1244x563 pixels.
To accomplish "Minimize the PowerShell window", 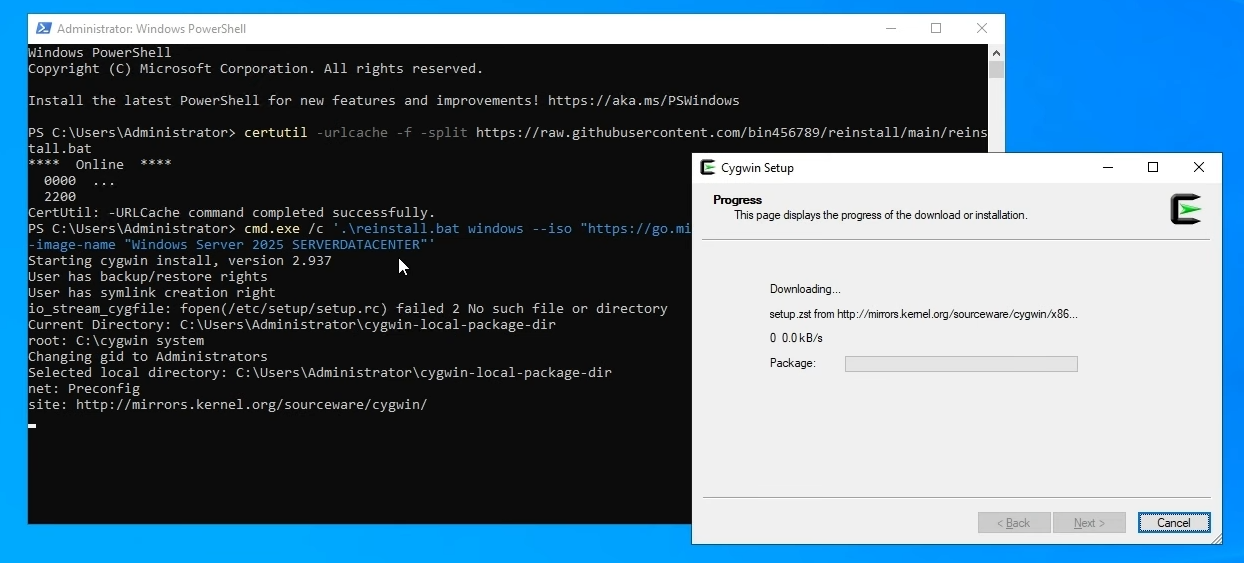I will click(x=889, y=28).
